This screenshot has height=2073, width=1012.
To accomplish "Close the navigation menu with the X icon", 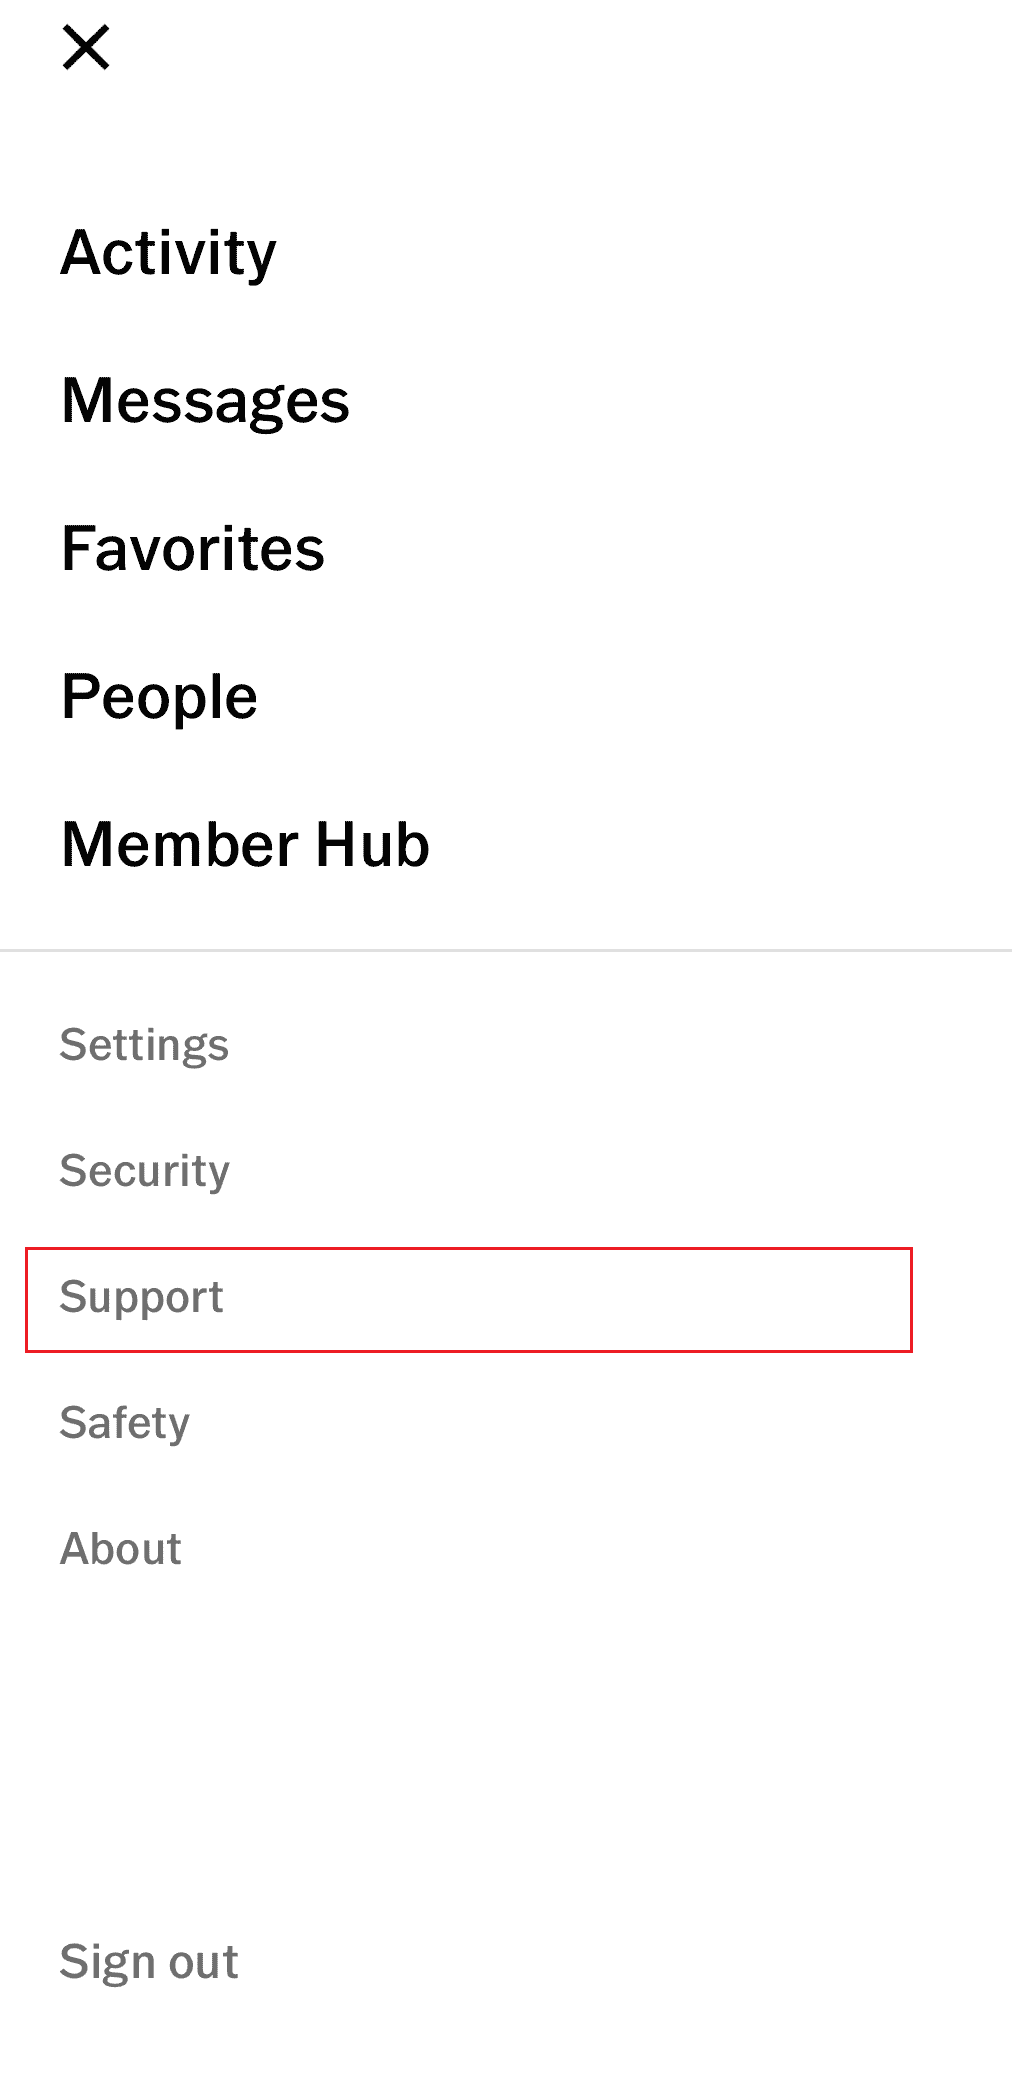I will [x=86, y=48].
